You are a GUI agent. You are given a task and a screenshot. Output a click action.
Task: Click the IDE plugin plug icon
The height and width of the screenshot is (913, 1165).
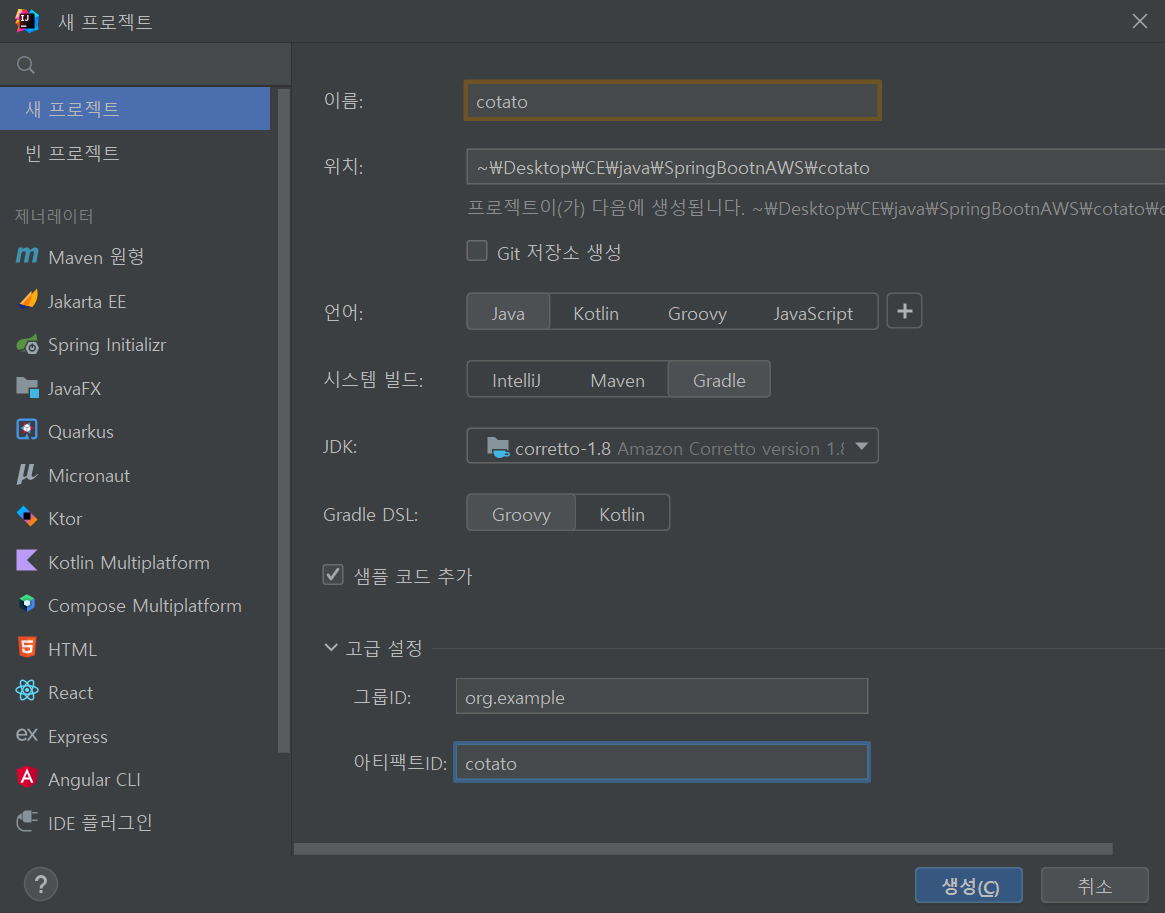coord(27,821)
